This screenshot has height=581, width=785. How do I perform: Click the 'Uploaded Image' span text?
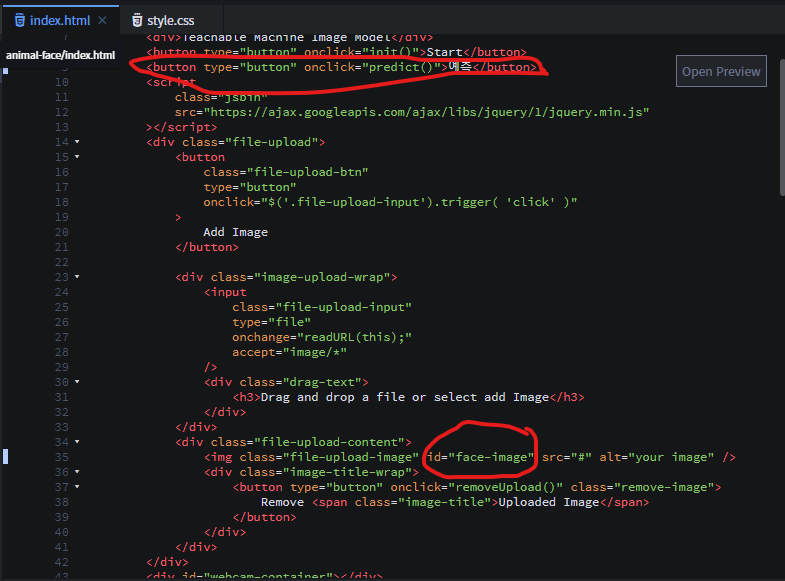[x=549, y=502]
